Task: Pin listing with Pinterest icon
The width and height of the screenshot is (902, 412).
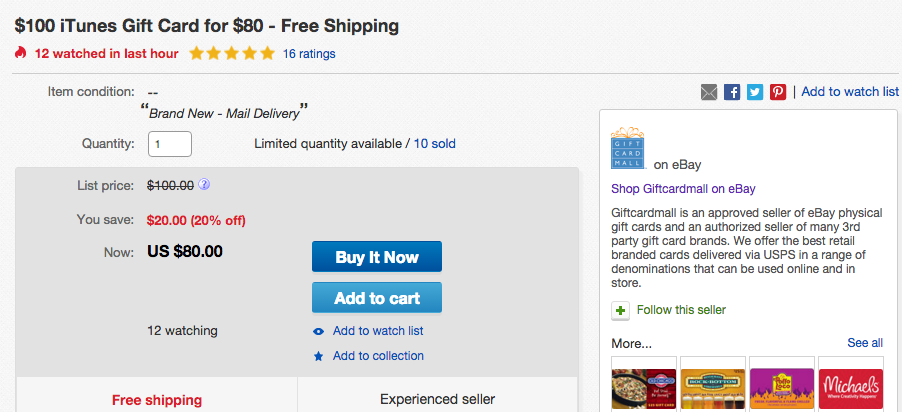Action: tap(778, 92)
